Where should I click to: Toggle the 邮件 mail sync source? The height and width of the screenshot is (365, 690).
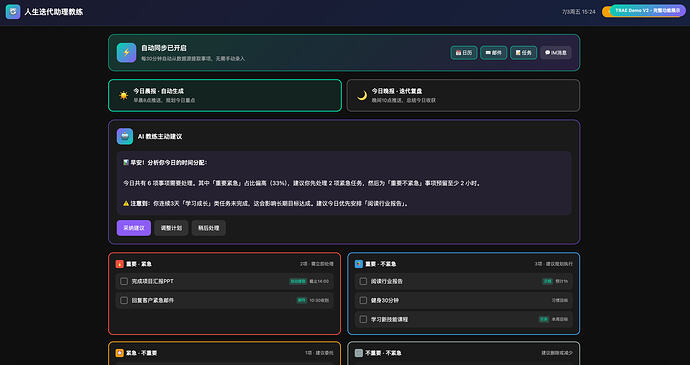(x=494, y=52)
